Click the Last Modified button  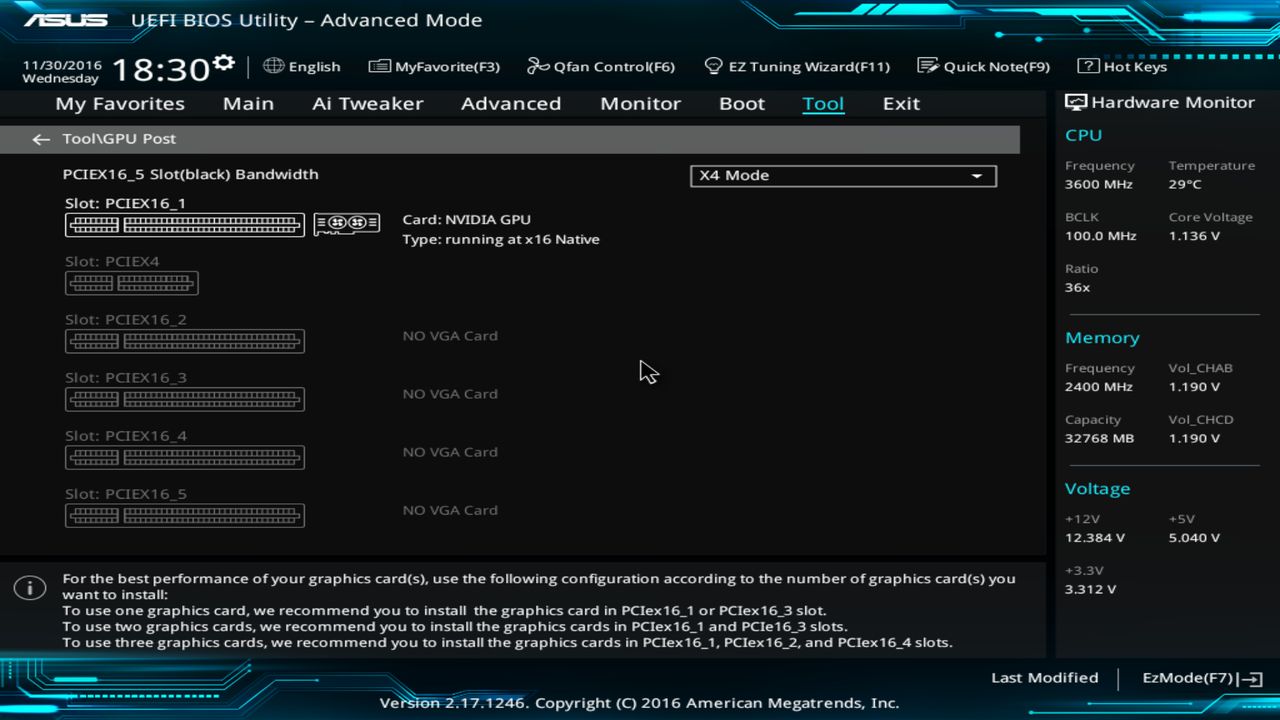[1044, 677]
